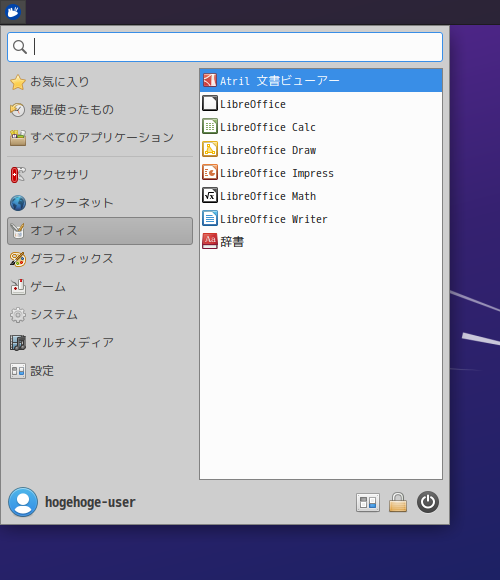This screenshot has width=500, height=580.
Task: Launch LibreOffice Writer
Action: (x=321, y=219)
